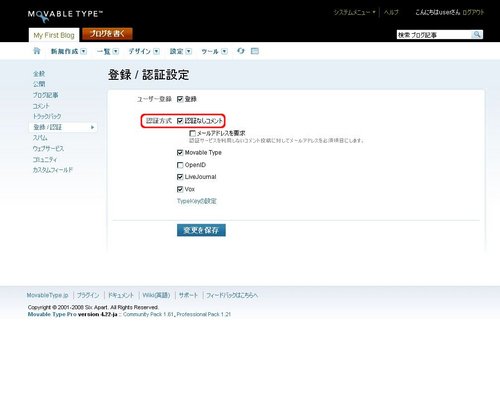500x394 pixels.
Task: Open the ツール dropdown menu
Action: (x=214, y=51)
